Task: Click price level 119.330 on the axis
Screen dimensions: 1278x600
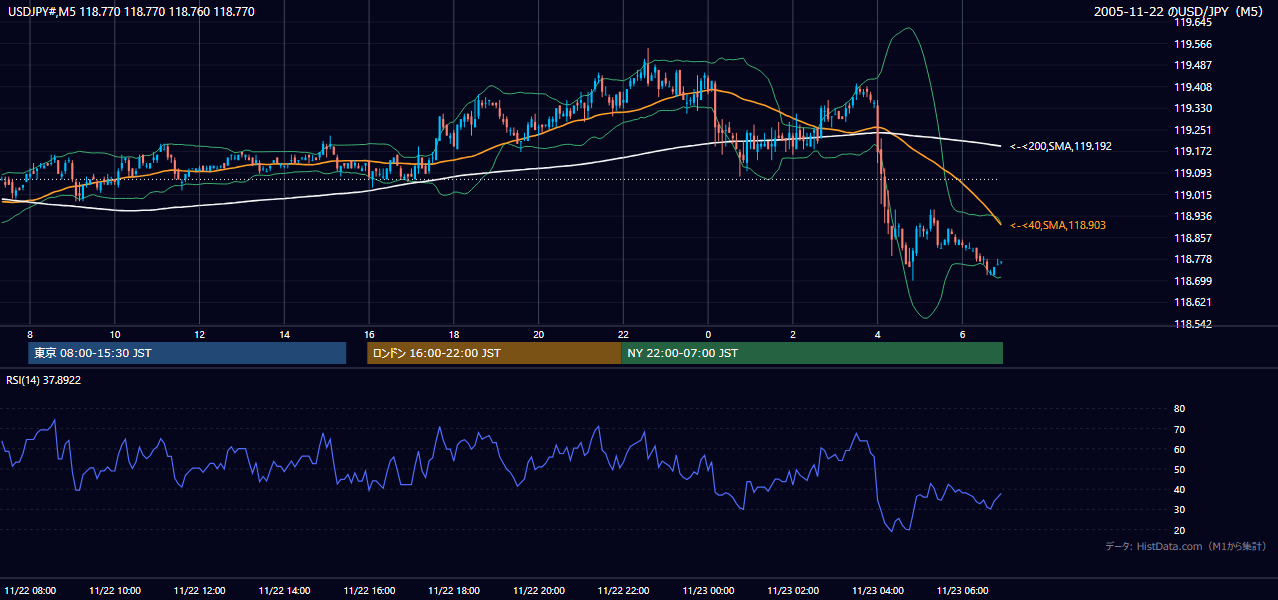Action: pyautogui.click(x=1194, y=108)
